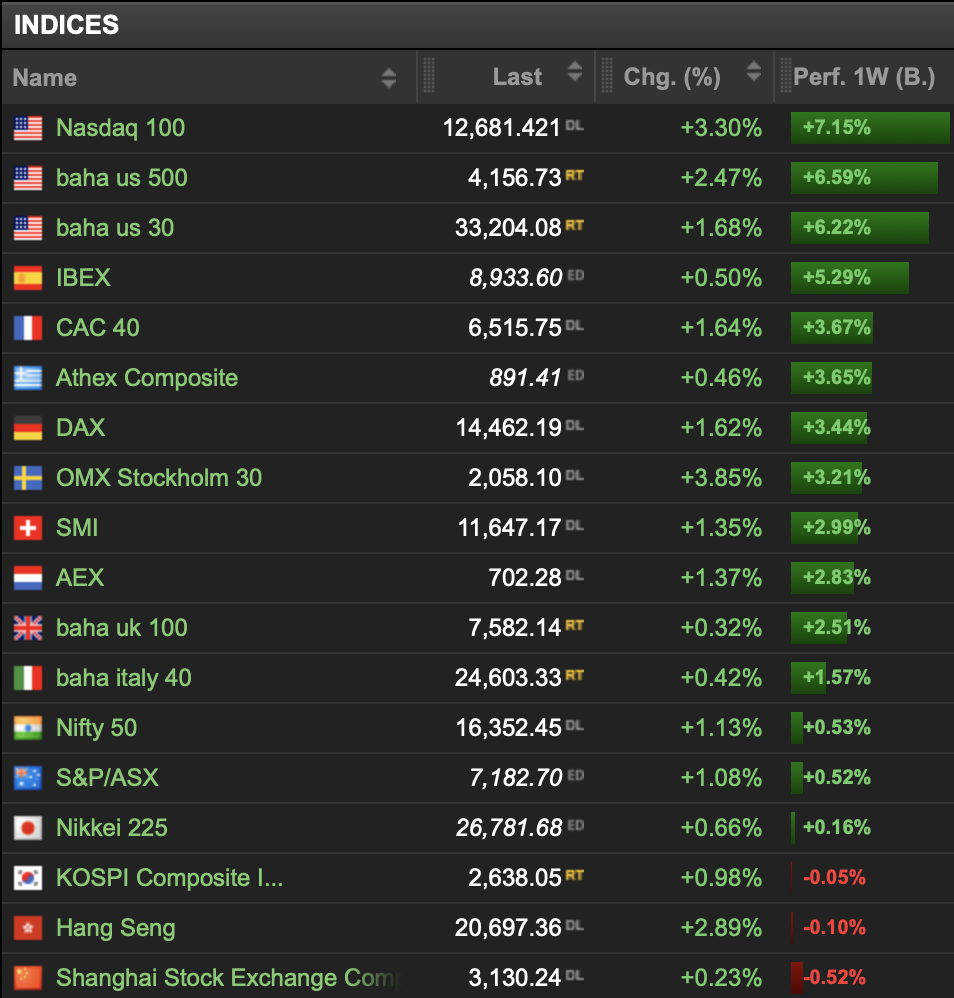
Task: Open the IBEX index link
Action: tap(83, 278)
